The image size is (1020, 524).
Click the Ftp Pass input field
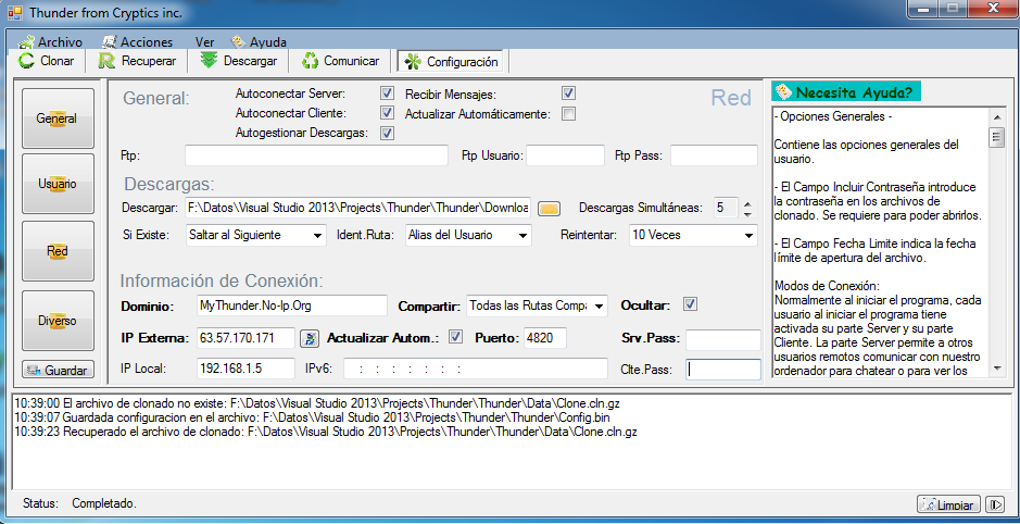714,156
